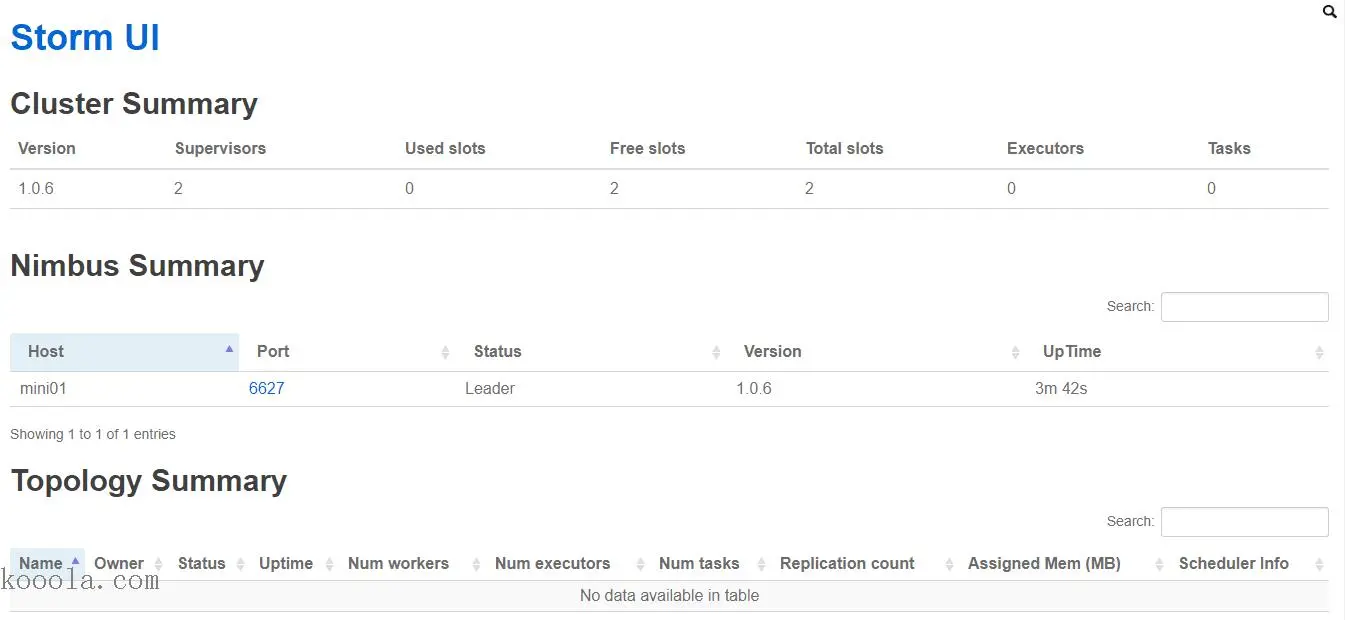Sort topologies by Replication count header
The height and width of the screenshot is (620, 1345).
click(847, 564)
